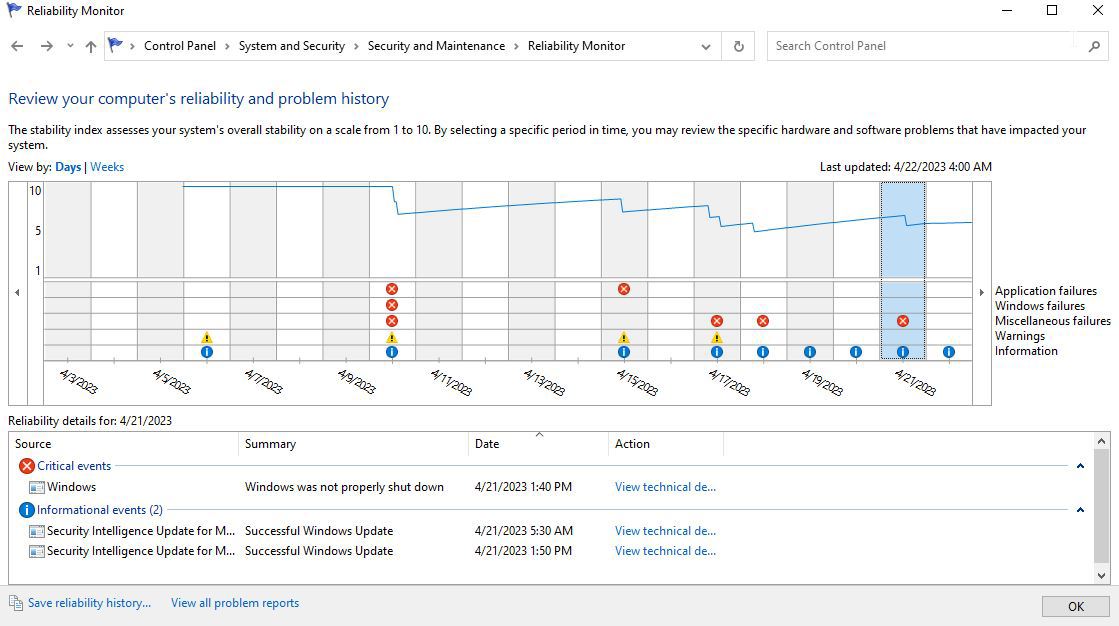Collapse the Informational events group
Viewport: 1119px width, 626px height.
tap(1080, 510)
